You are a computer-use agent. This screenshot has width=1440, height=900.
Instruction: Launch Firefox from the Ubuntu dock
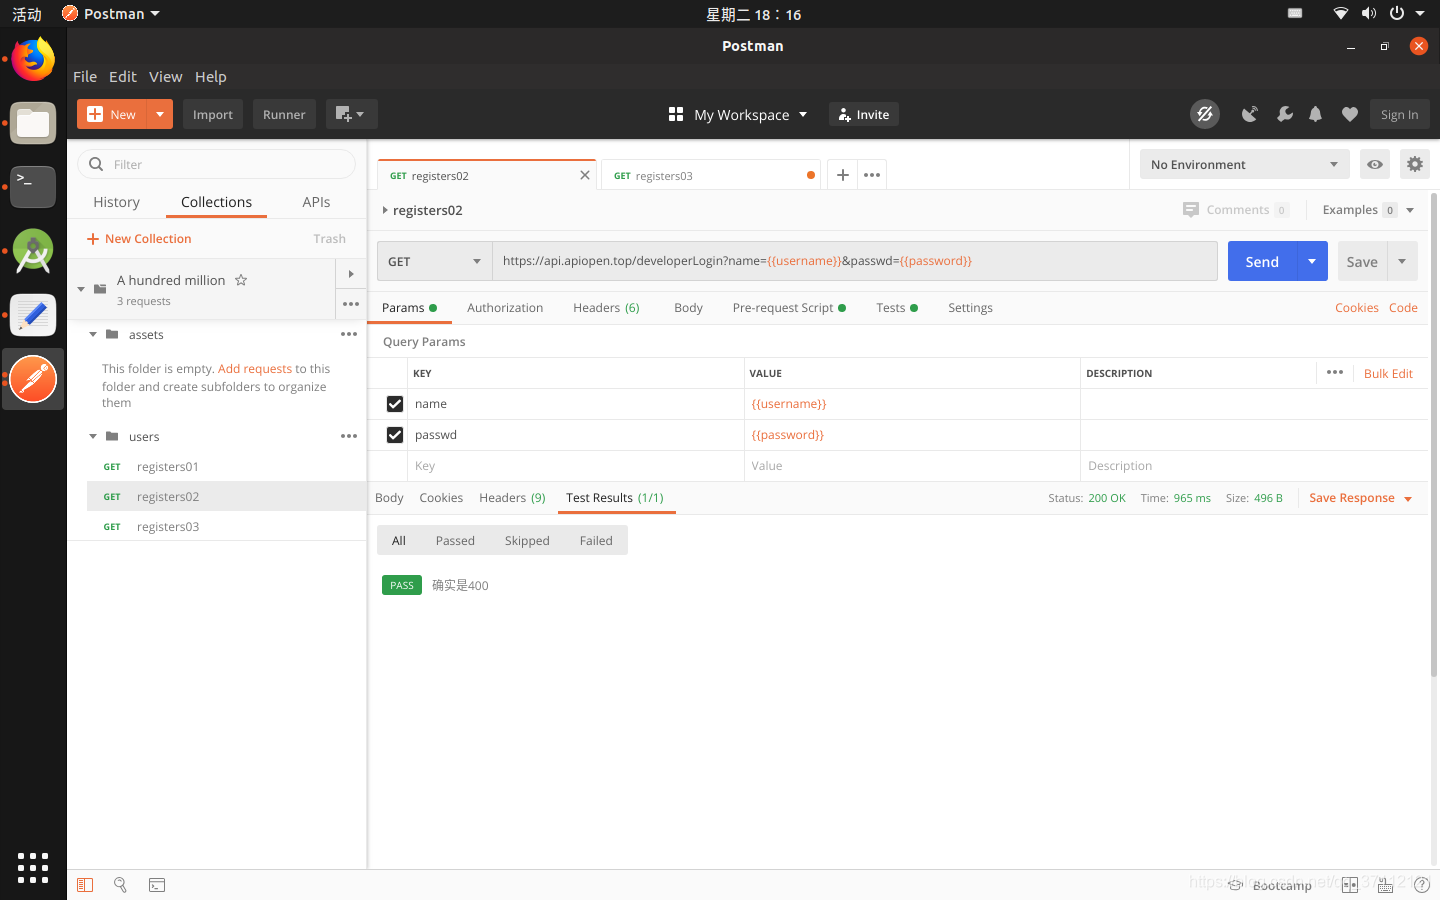point(33,60)
